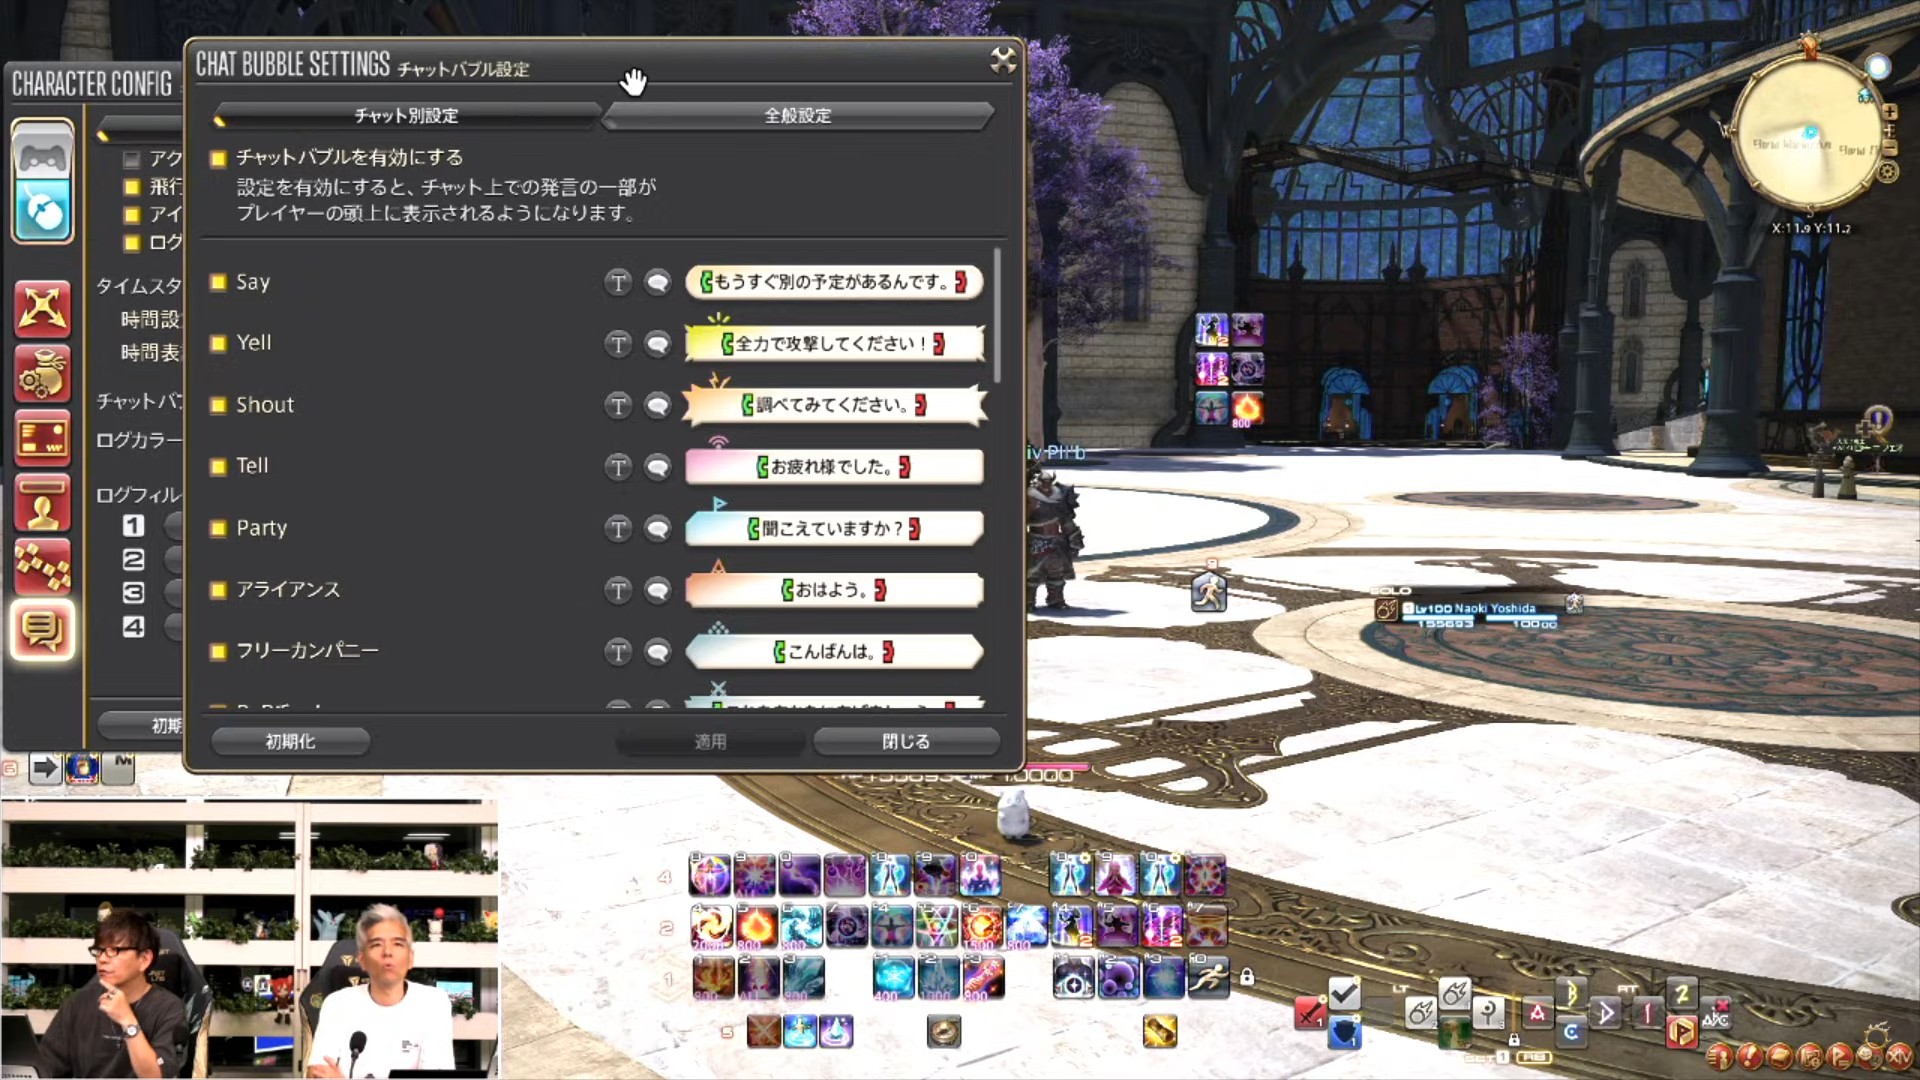This screenshot has width=1920, height=1080.
Task: Disable the チャットバブルを有効にする checkbox
Action: click(x=218, y=158)
